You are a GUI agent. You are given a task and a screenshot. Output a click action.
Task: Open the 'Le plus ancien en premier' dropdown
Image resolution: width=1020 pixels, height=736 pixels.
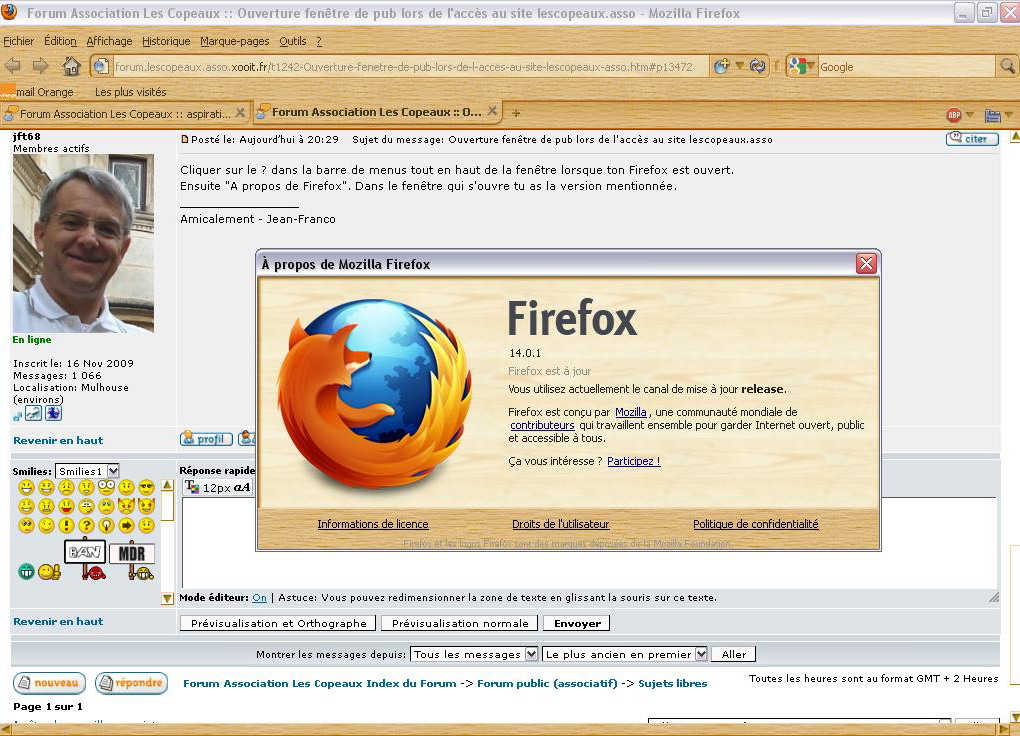(x=624, y=654)
